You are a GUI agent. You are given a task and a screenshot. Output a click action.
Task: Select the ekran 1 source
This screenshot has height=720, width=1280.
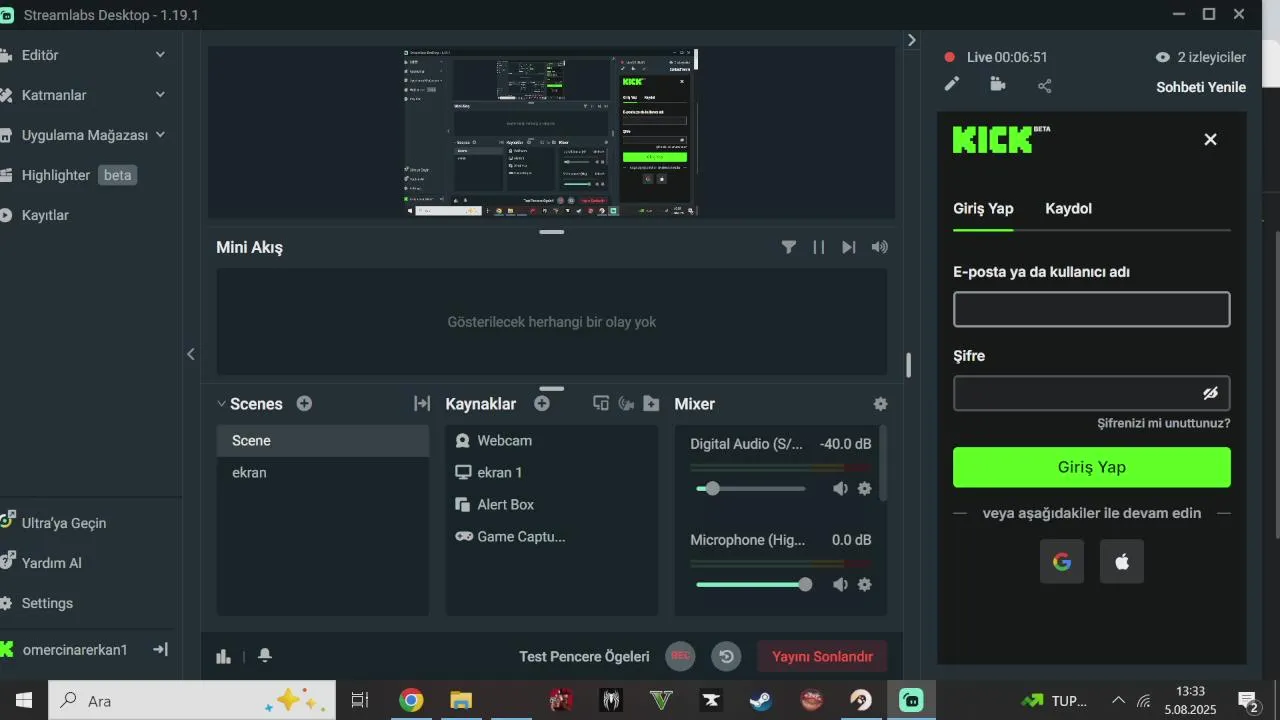coord(551,472)
